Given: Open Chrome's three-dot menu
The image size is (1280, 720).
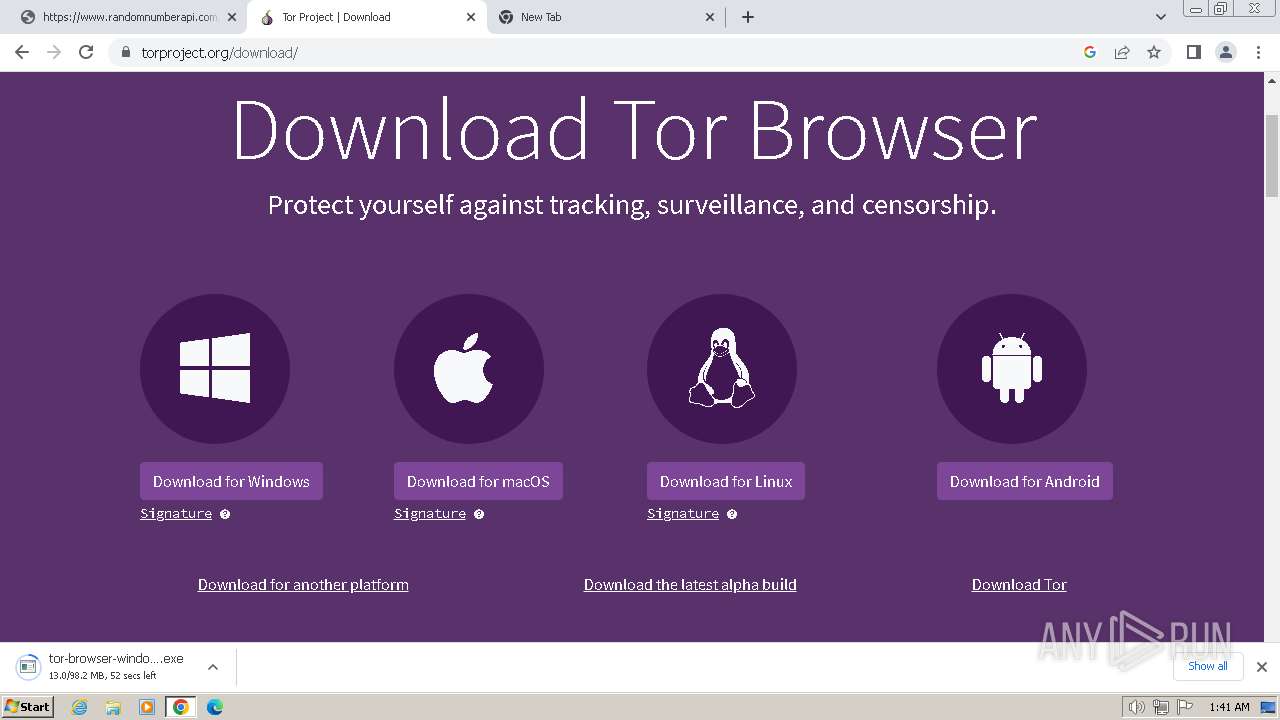Looking at the screenshot, I should (1258, 52).
